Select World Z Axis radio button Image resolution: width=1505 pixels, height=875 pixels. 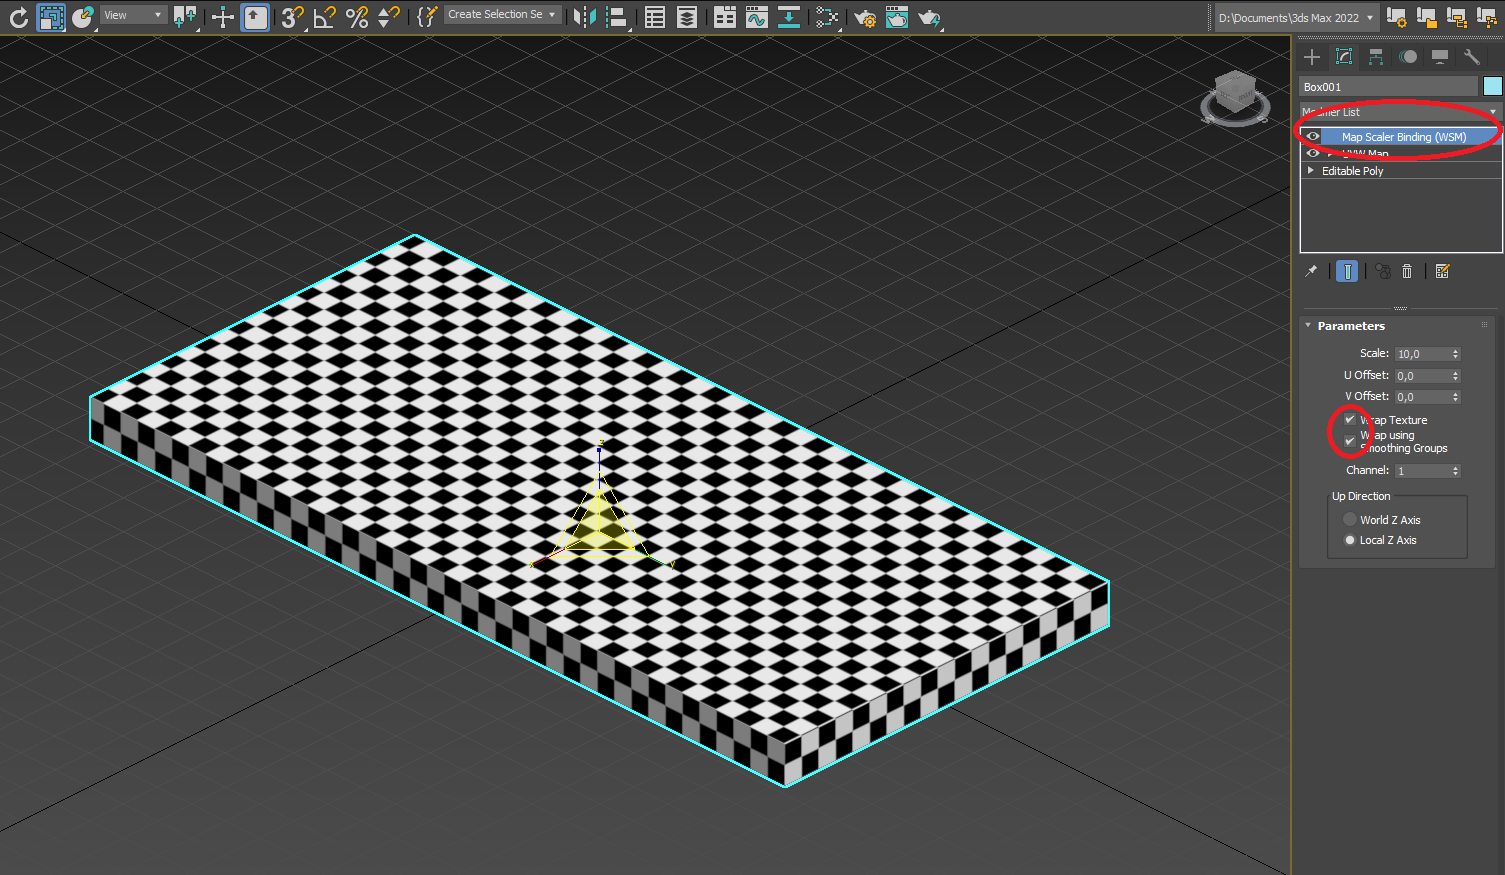coord(1350,520)
